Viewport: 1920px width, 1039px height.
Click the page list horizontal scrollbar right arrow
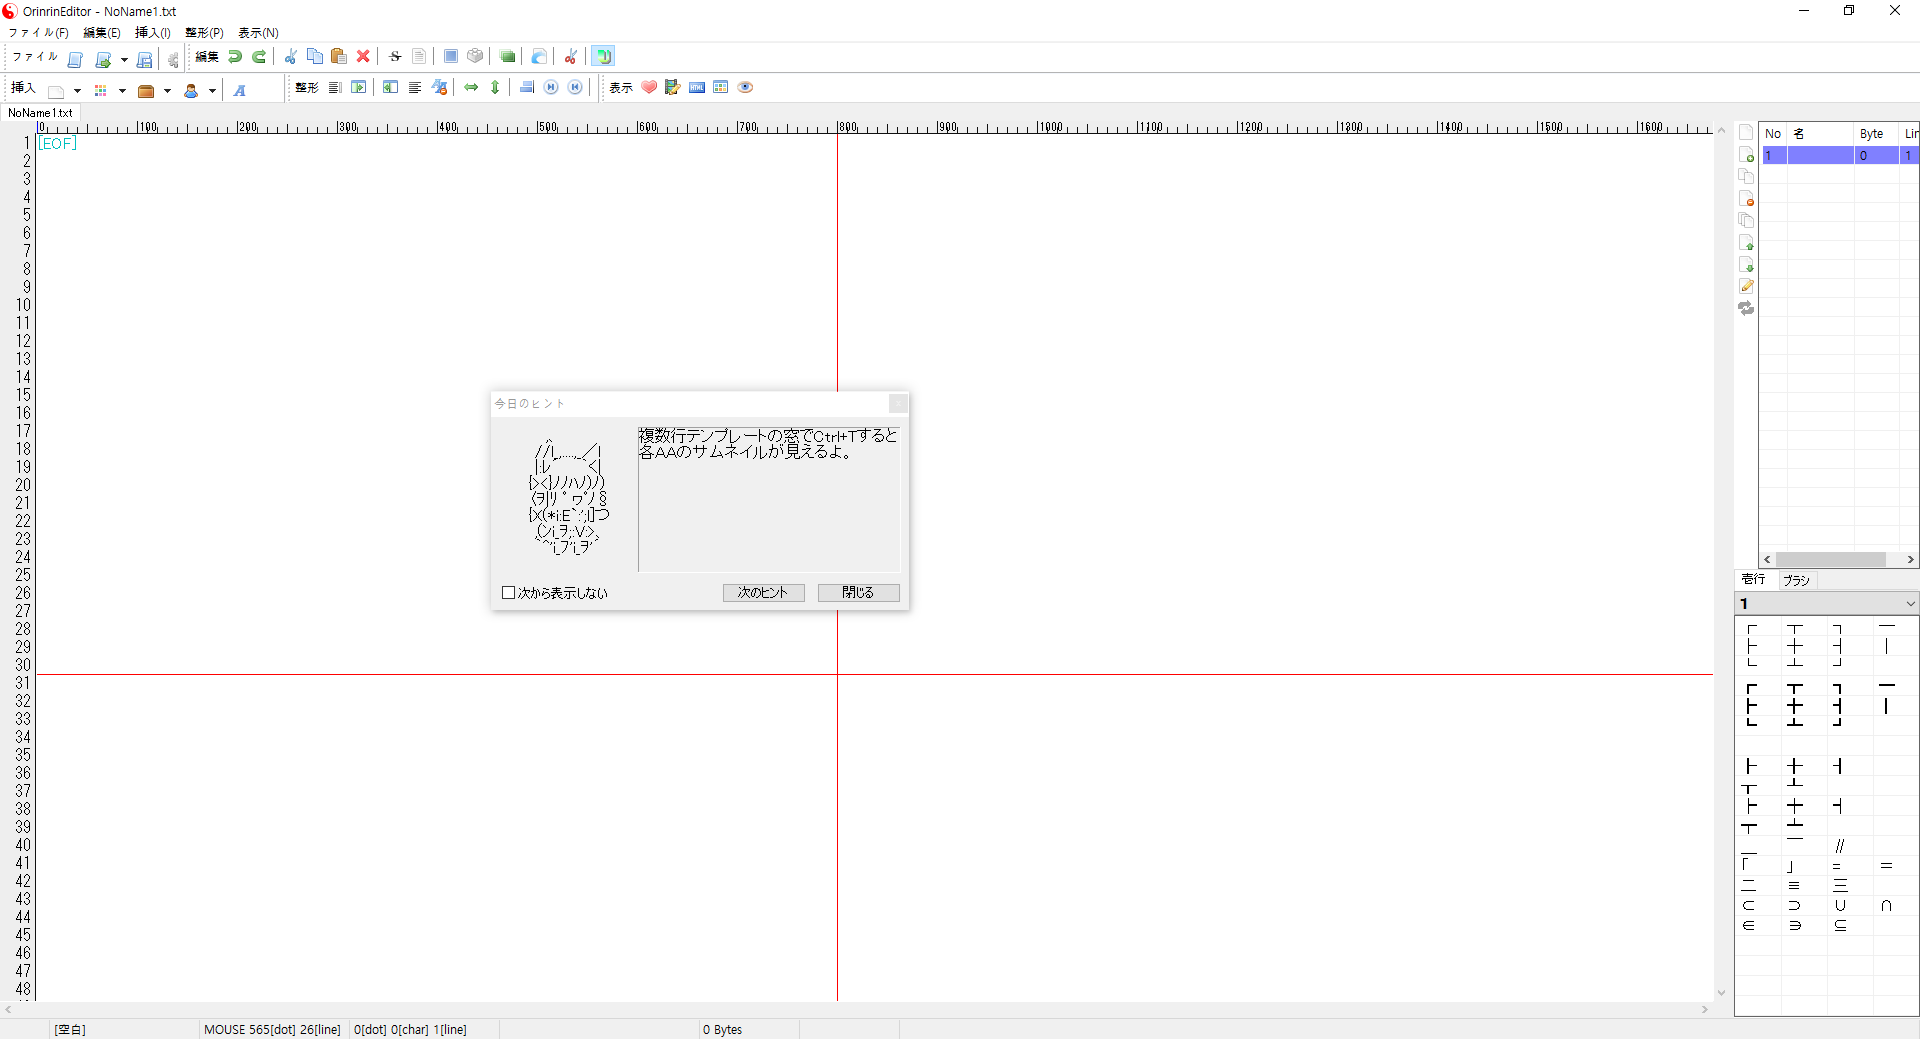coord(1910,560)
